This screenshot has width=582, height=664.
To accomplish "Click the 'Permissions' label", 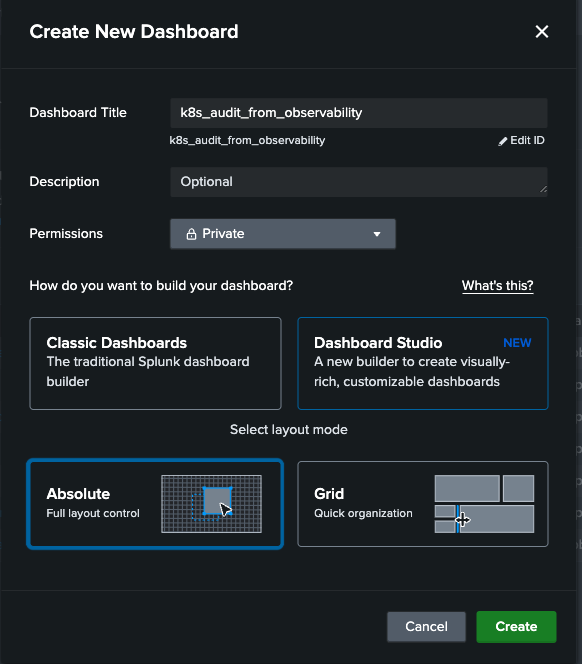I will (66, 234).
